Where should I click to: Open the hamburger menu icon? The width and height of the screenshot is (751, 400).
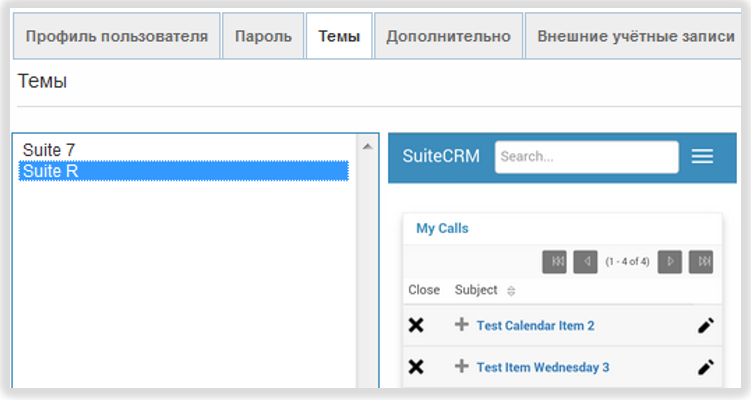coord(702,156)
